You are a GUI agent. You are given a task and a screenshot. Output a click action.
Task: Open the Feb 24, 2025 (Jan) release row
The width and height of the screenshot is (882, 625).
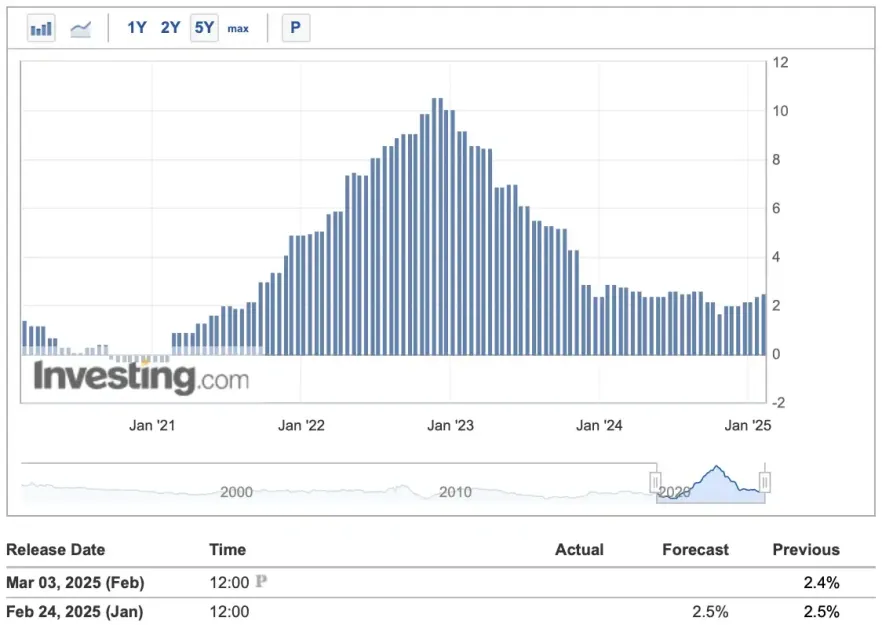tap(75, 611)
